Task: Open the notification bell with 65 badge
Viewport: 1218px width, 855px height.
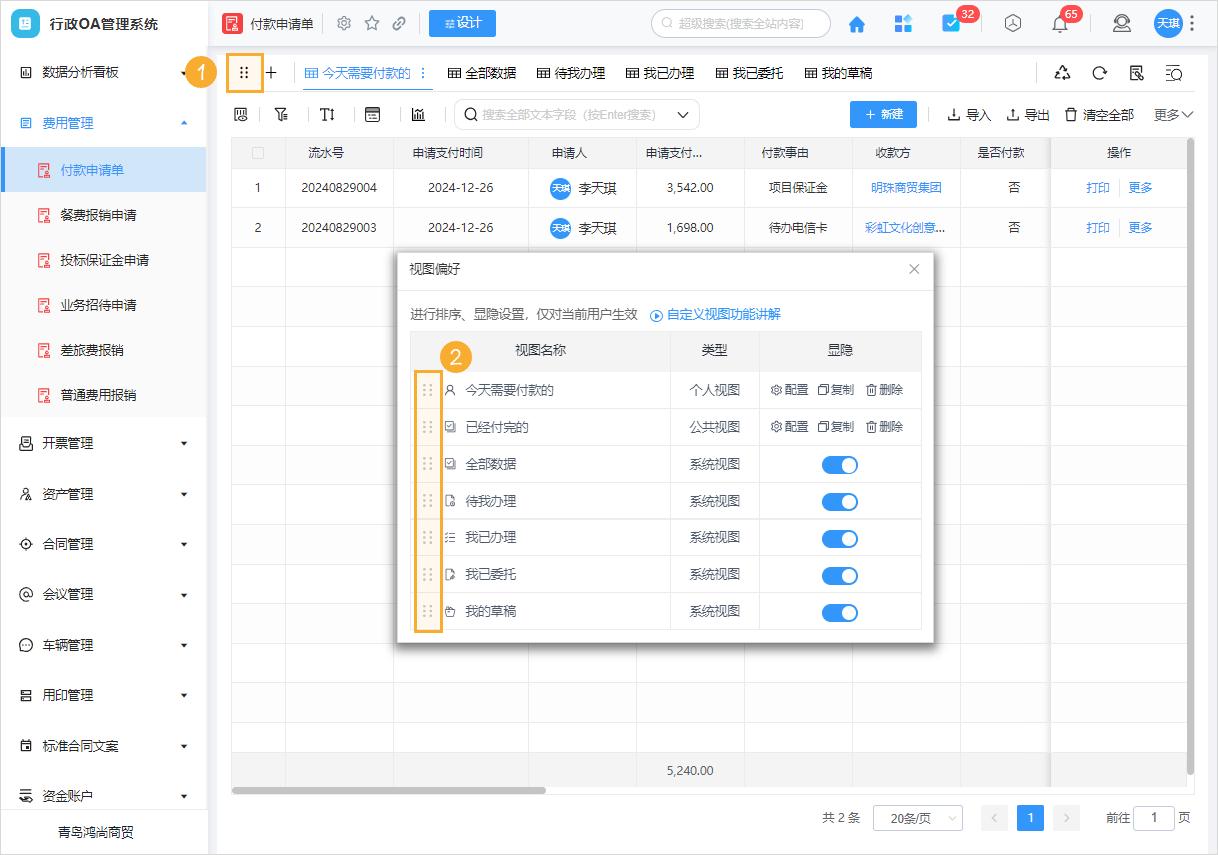Action: point(1060,22)
